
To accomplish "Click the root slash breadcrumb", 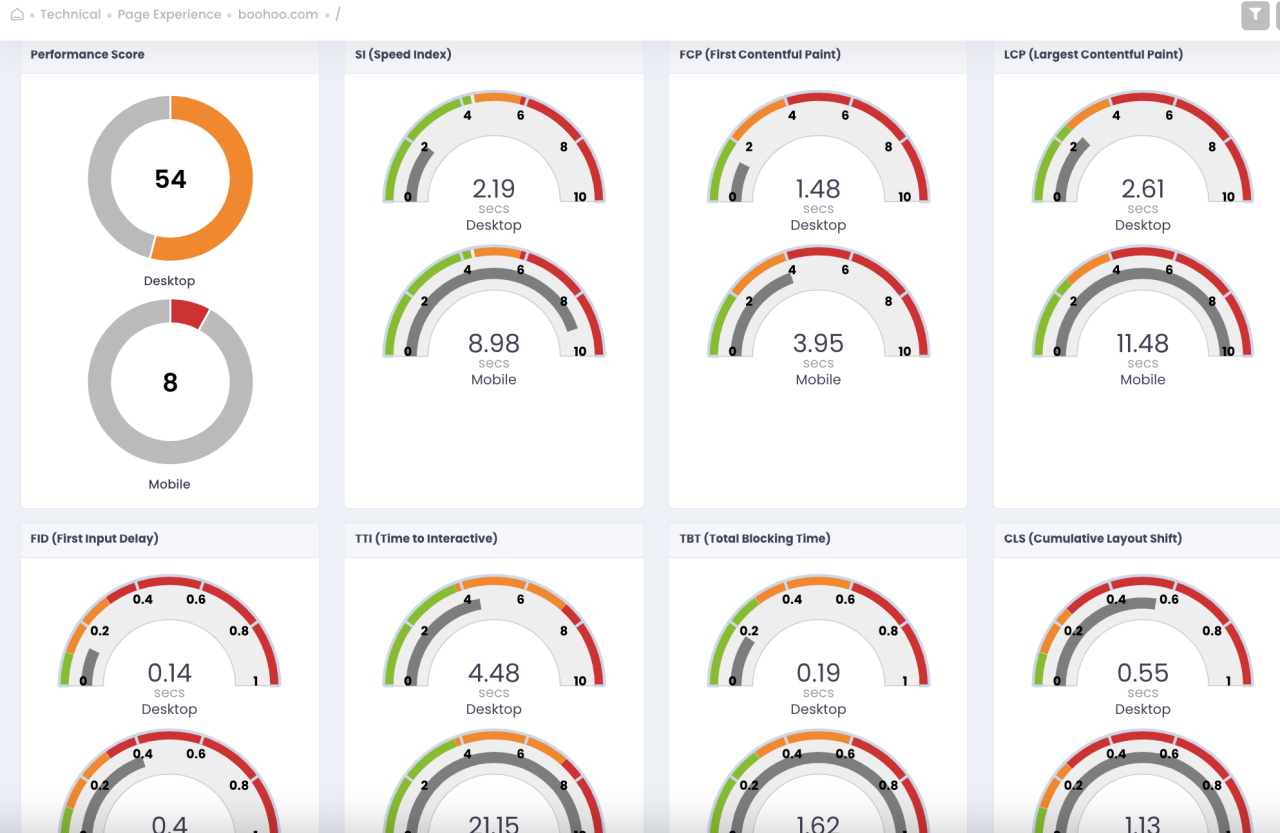I will pyautogui.click(x=338, y=14).
